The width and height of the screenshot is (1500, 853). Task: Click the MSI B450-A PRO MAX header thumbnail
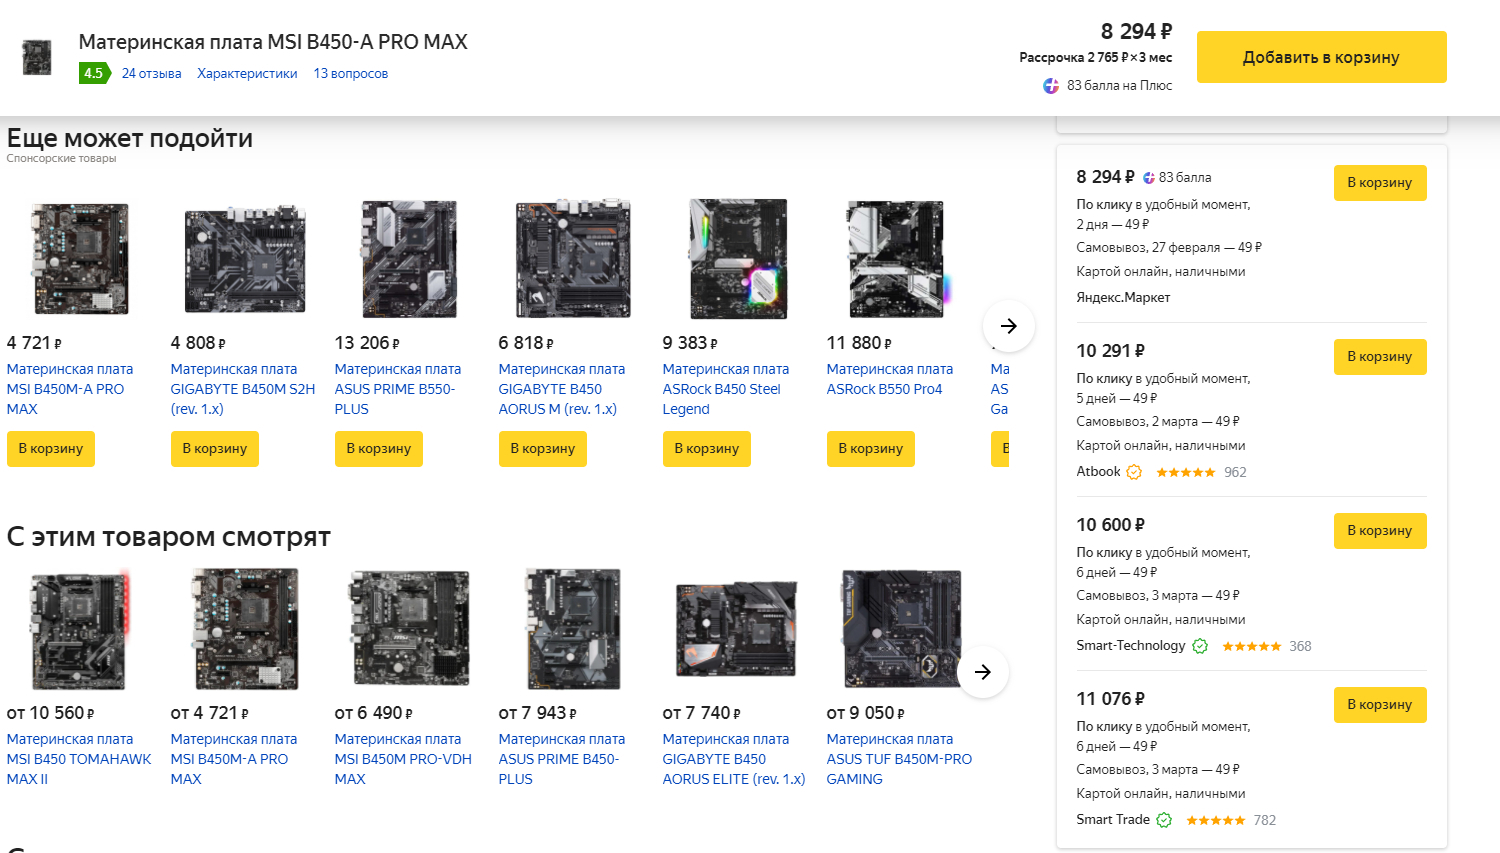tap(37, 57)
